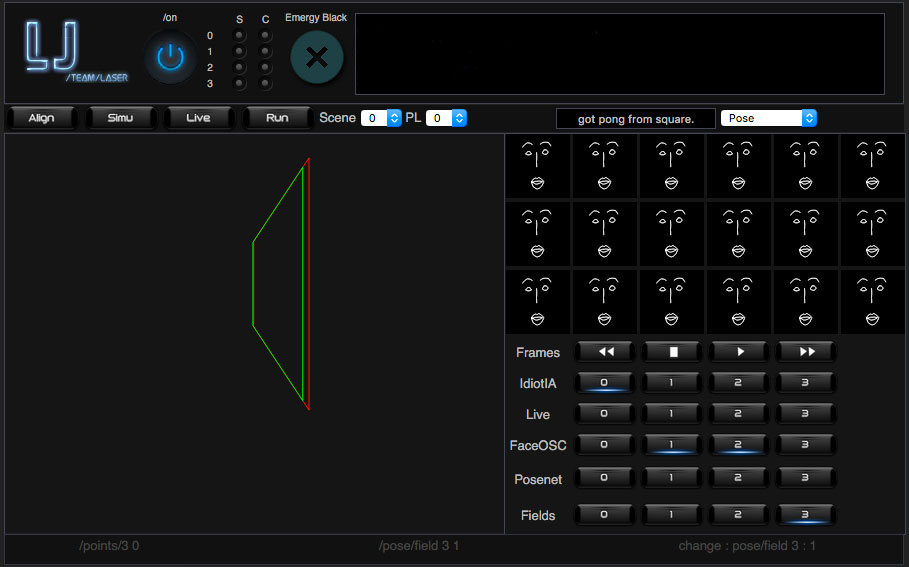Toggle S indicator for laser 0
Image resolution: width=909 pixels, height=567 pixels.
239,35
